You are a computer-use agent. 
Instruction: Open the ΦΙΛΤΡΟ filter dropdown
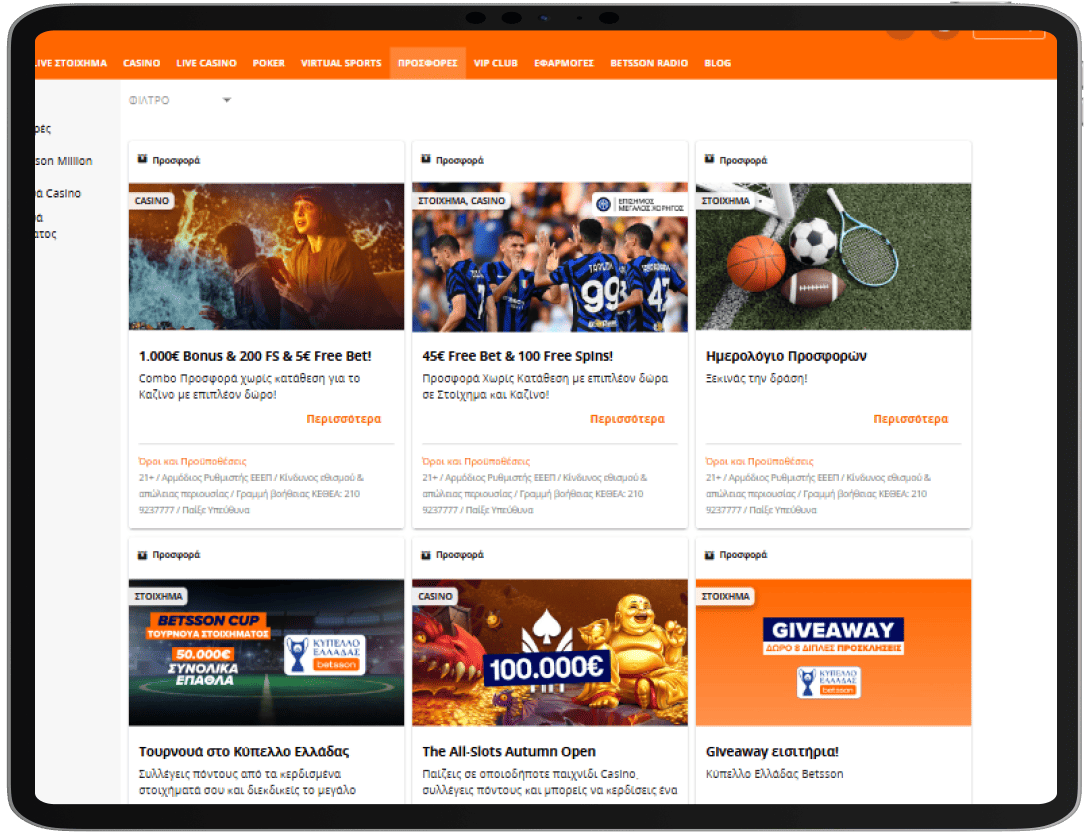[180, 100]
